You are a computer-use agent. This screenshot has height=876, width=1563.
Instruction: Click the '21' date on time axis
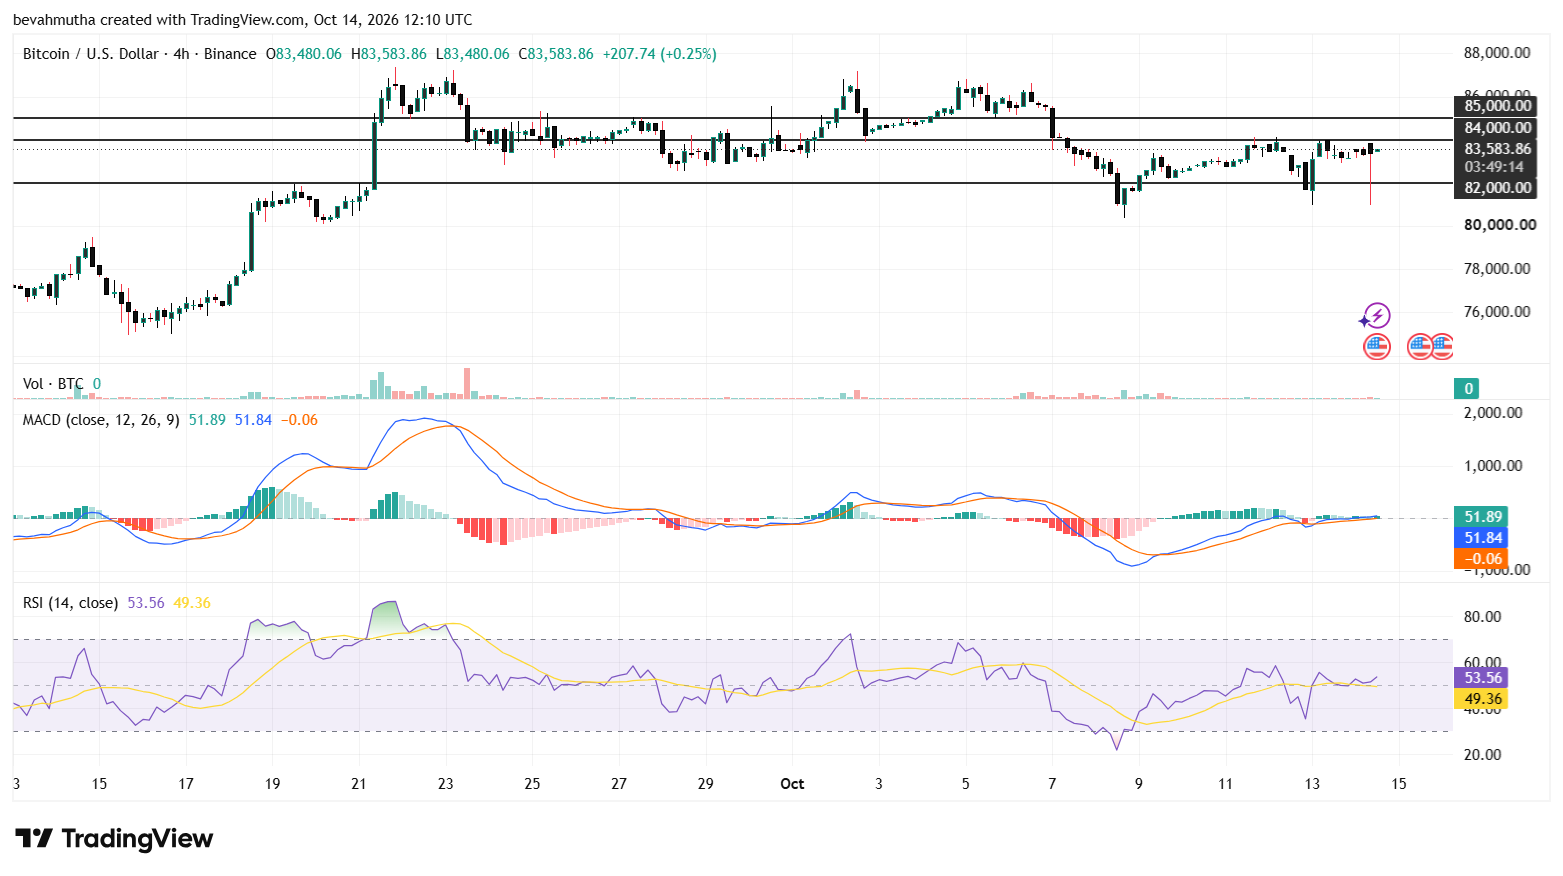359,784
